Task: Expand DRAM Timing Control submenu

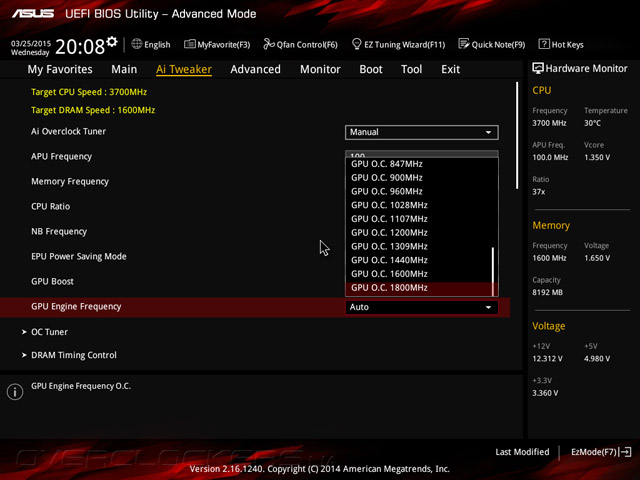Action: click(69, 355)
